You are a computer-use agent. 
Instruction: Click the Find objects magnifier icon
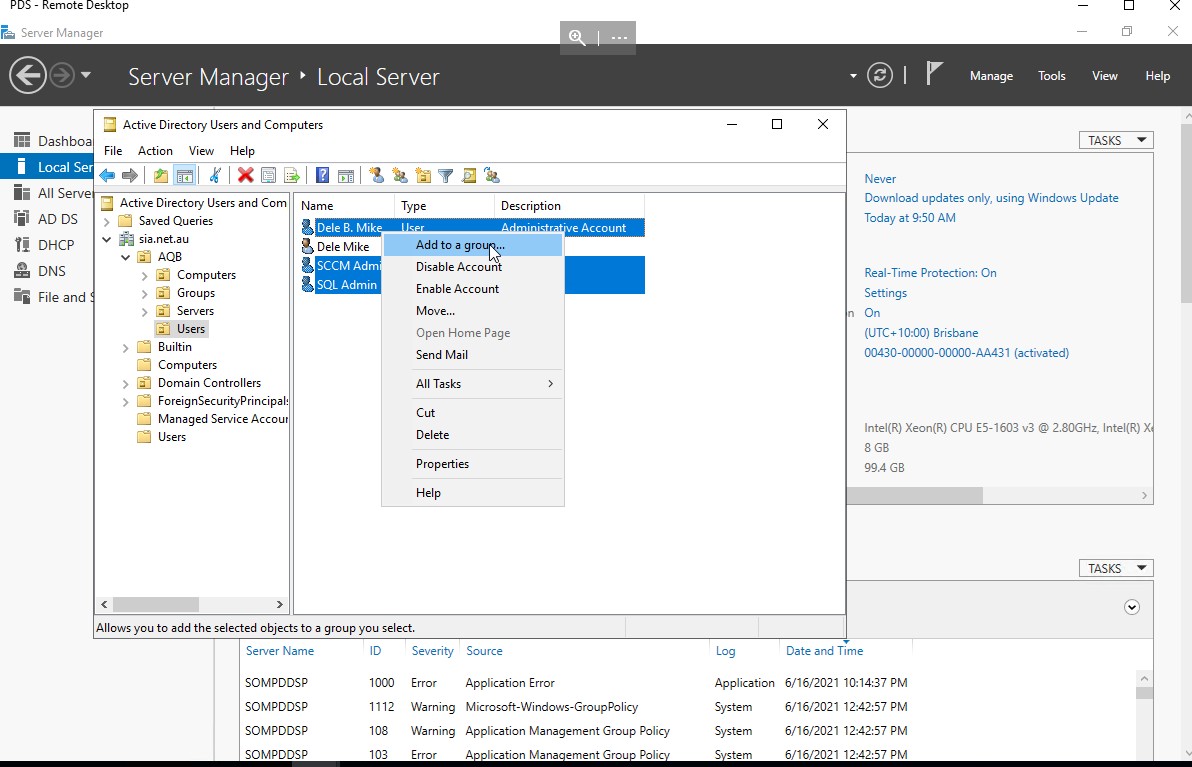tap(469, 176)
